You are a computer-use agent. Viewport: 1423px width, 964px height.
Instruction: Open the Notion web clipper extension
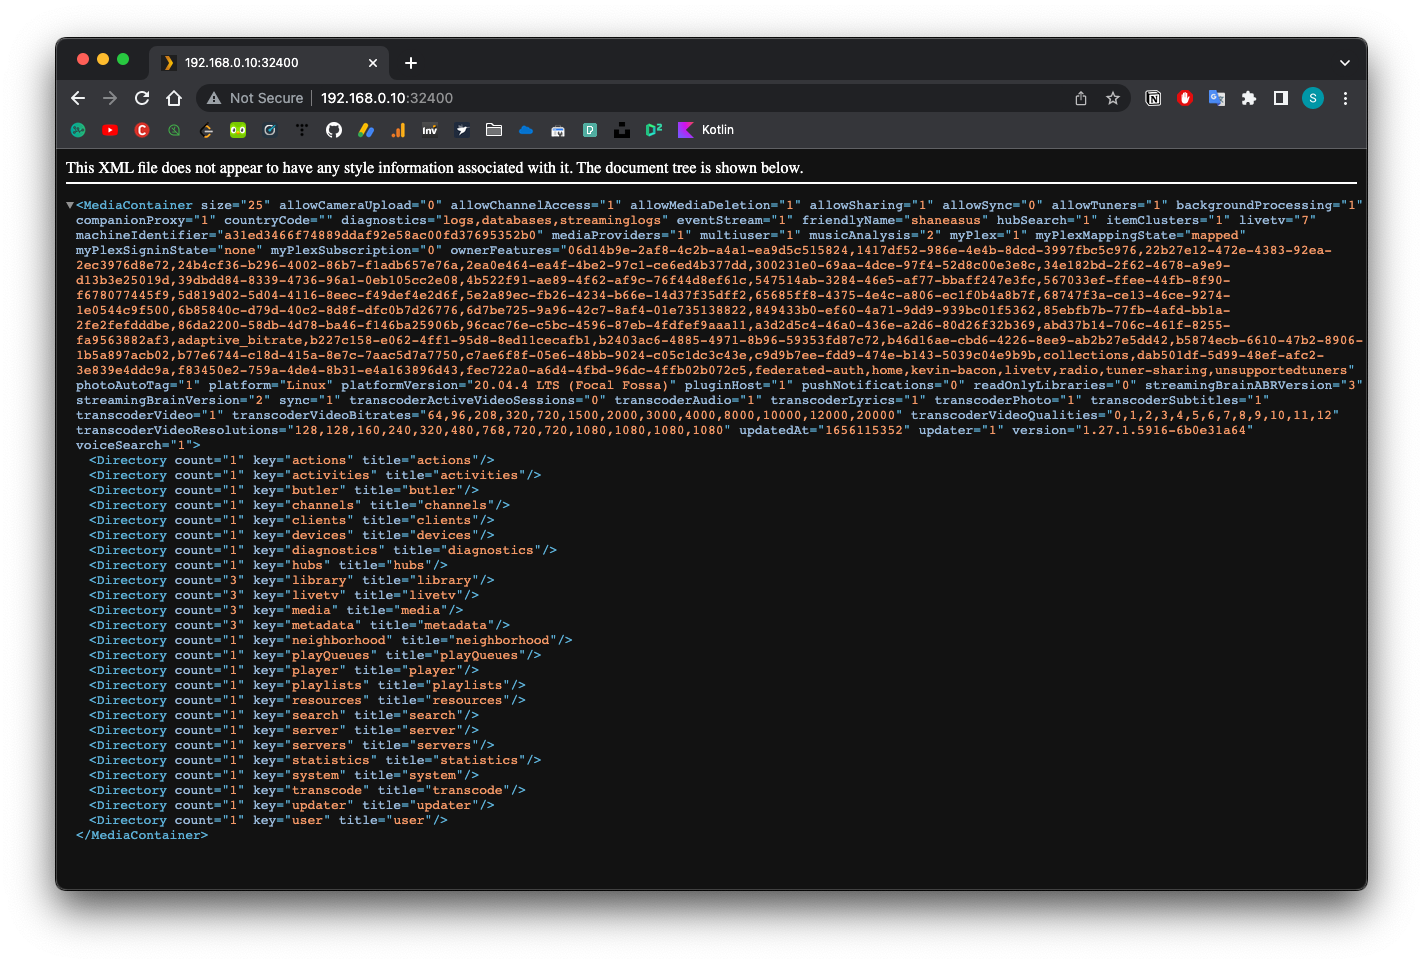[x=1153, y=98]
